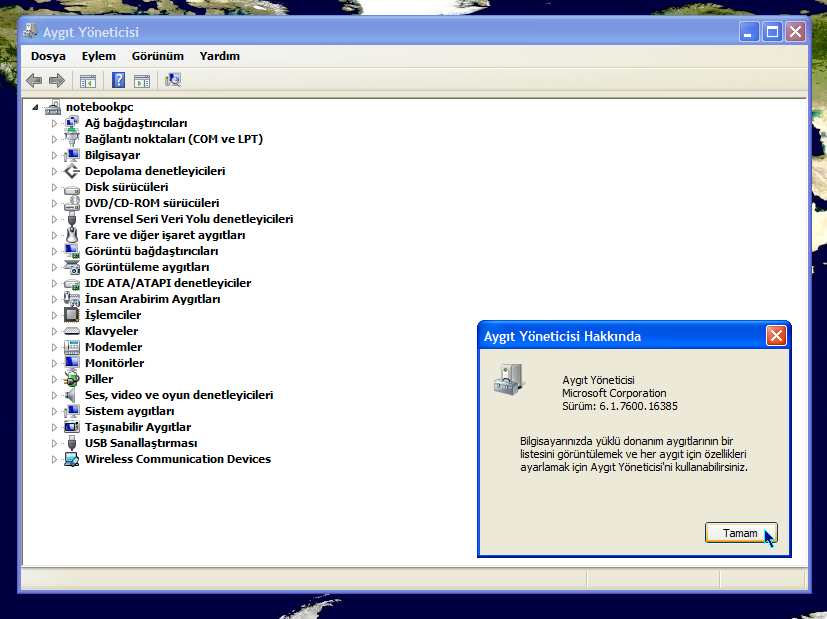The width and height of the screenshot is (827, 619).
Task: Click the Back arrow toolbar icon
Action: (x=34, y=81)
